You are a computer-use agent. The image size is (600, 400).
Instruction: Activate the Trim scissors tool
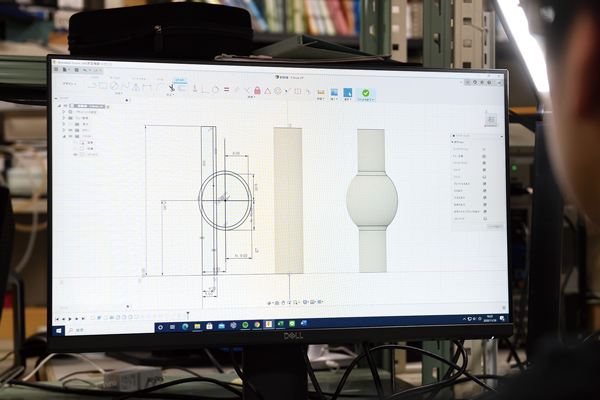(x=171, y=88)
